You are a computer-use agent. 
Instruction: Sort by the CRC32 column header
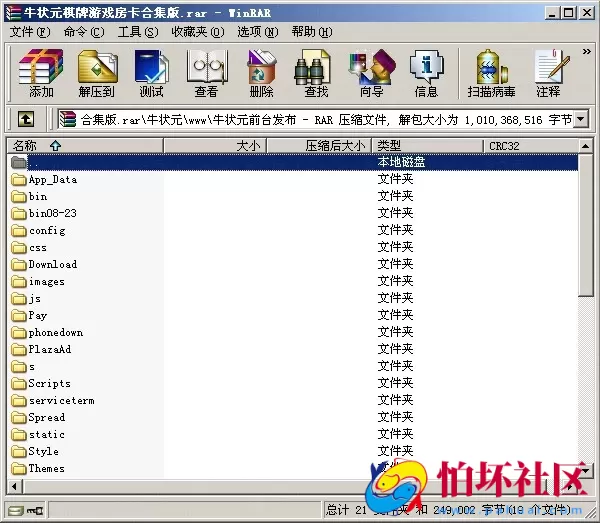tap(531, 146)
